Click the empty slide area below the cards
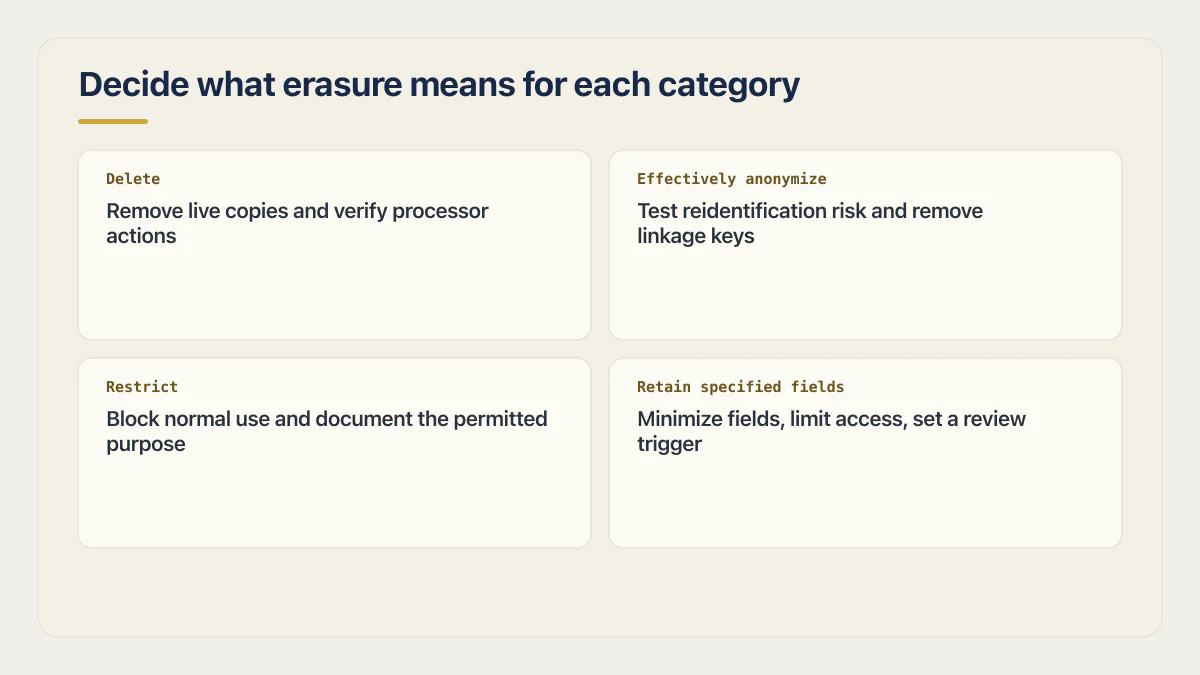This screenshot has height=675, width=1200. [x=600, y=592]
